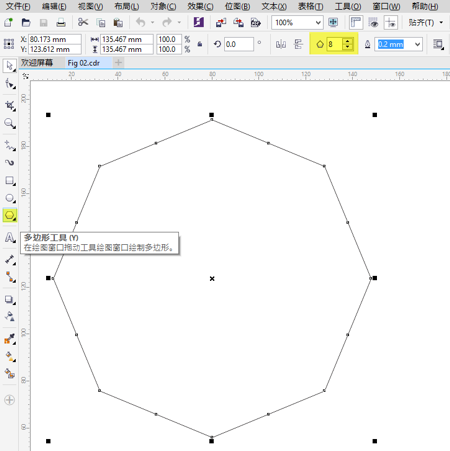
Task: Toggle mirror horizontally button
Action: tap(281, 44)
